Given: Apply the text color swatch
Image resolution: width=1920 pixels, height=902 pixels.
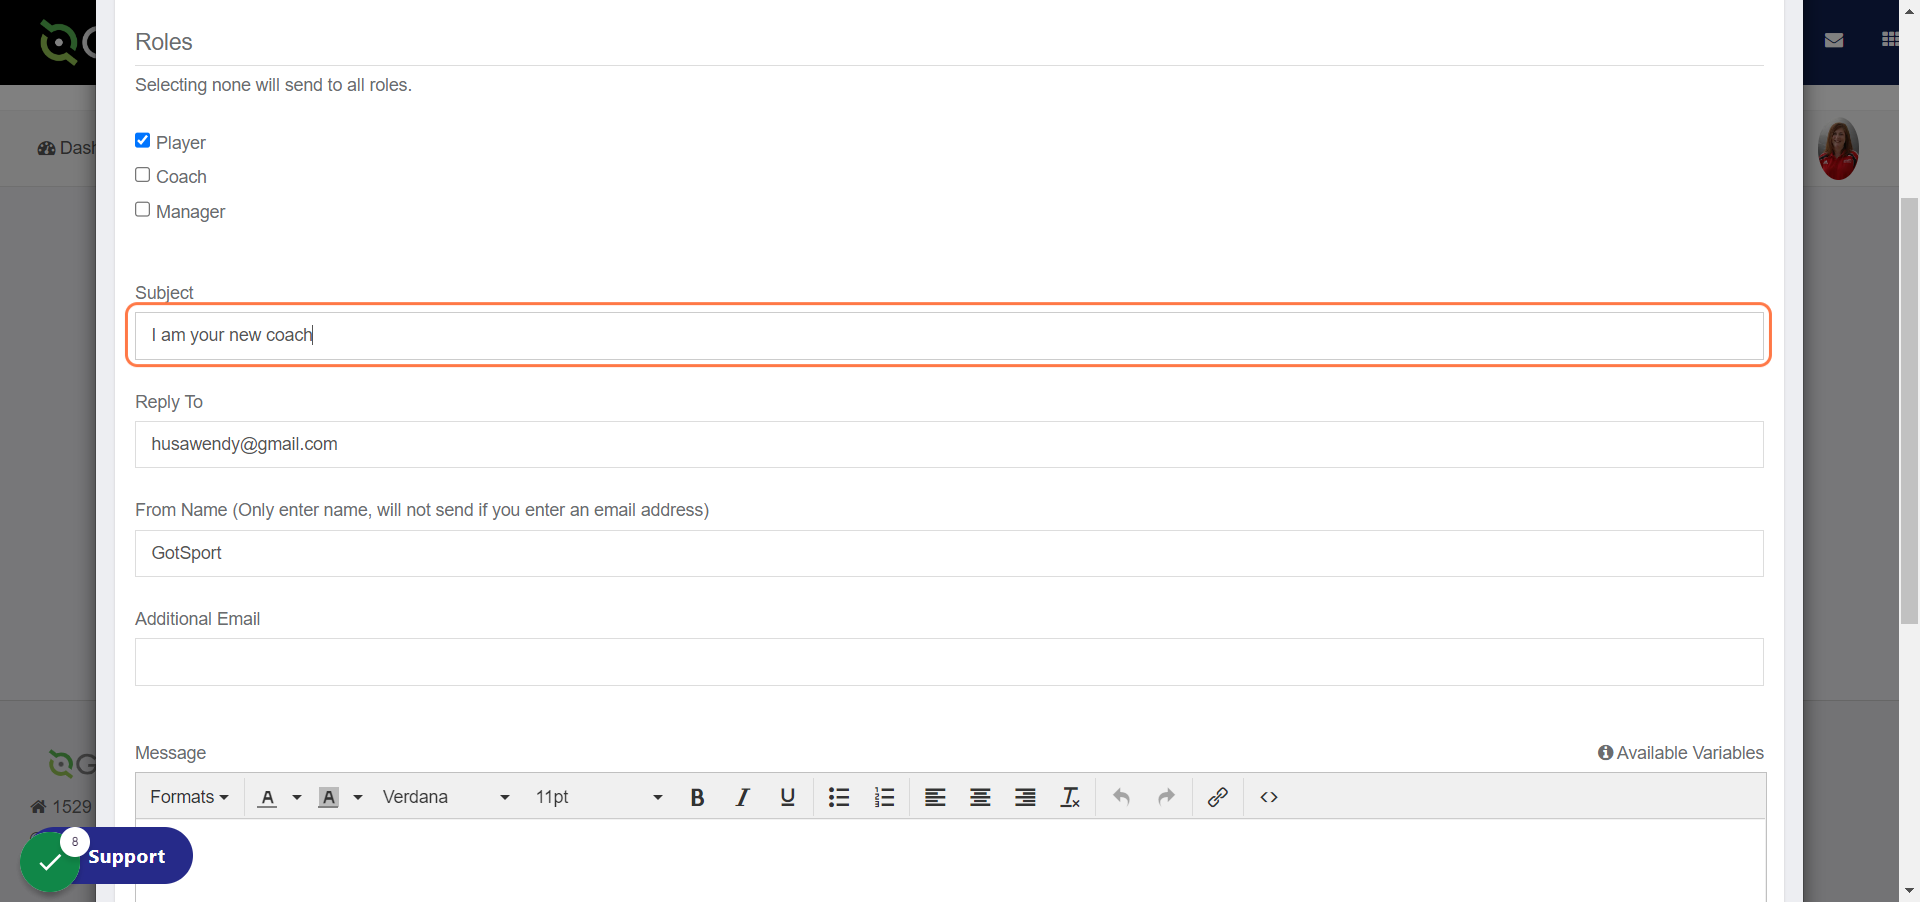Looking at the screenshot, I should (267, 797).
